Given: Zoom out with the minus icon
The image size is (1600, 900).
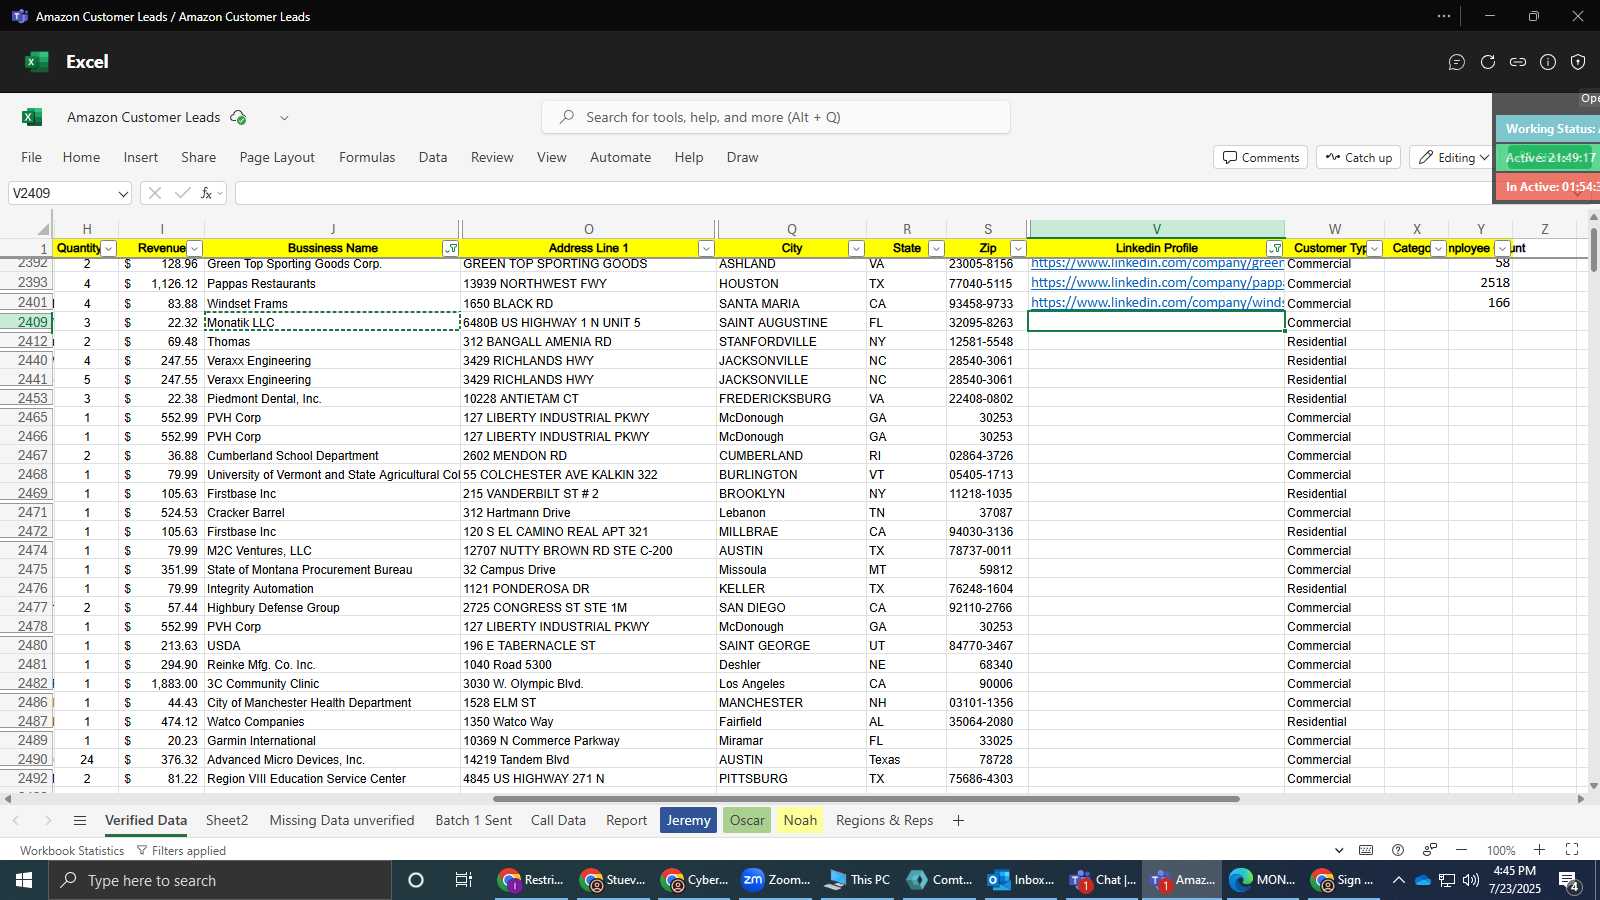Looking at the screenshot, I should coord(1461,850).
